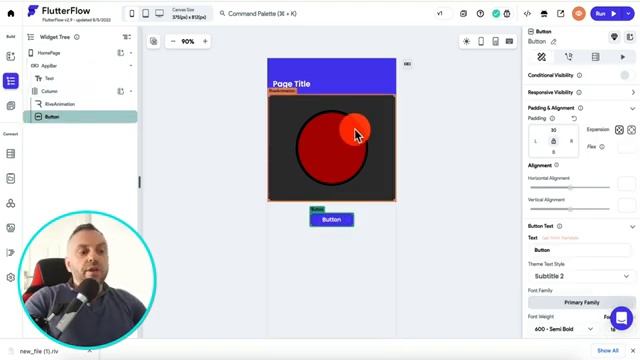The width and height of the screenshot is (640, 360).
Task: Open the view code icon
Action: click(527, 13)
